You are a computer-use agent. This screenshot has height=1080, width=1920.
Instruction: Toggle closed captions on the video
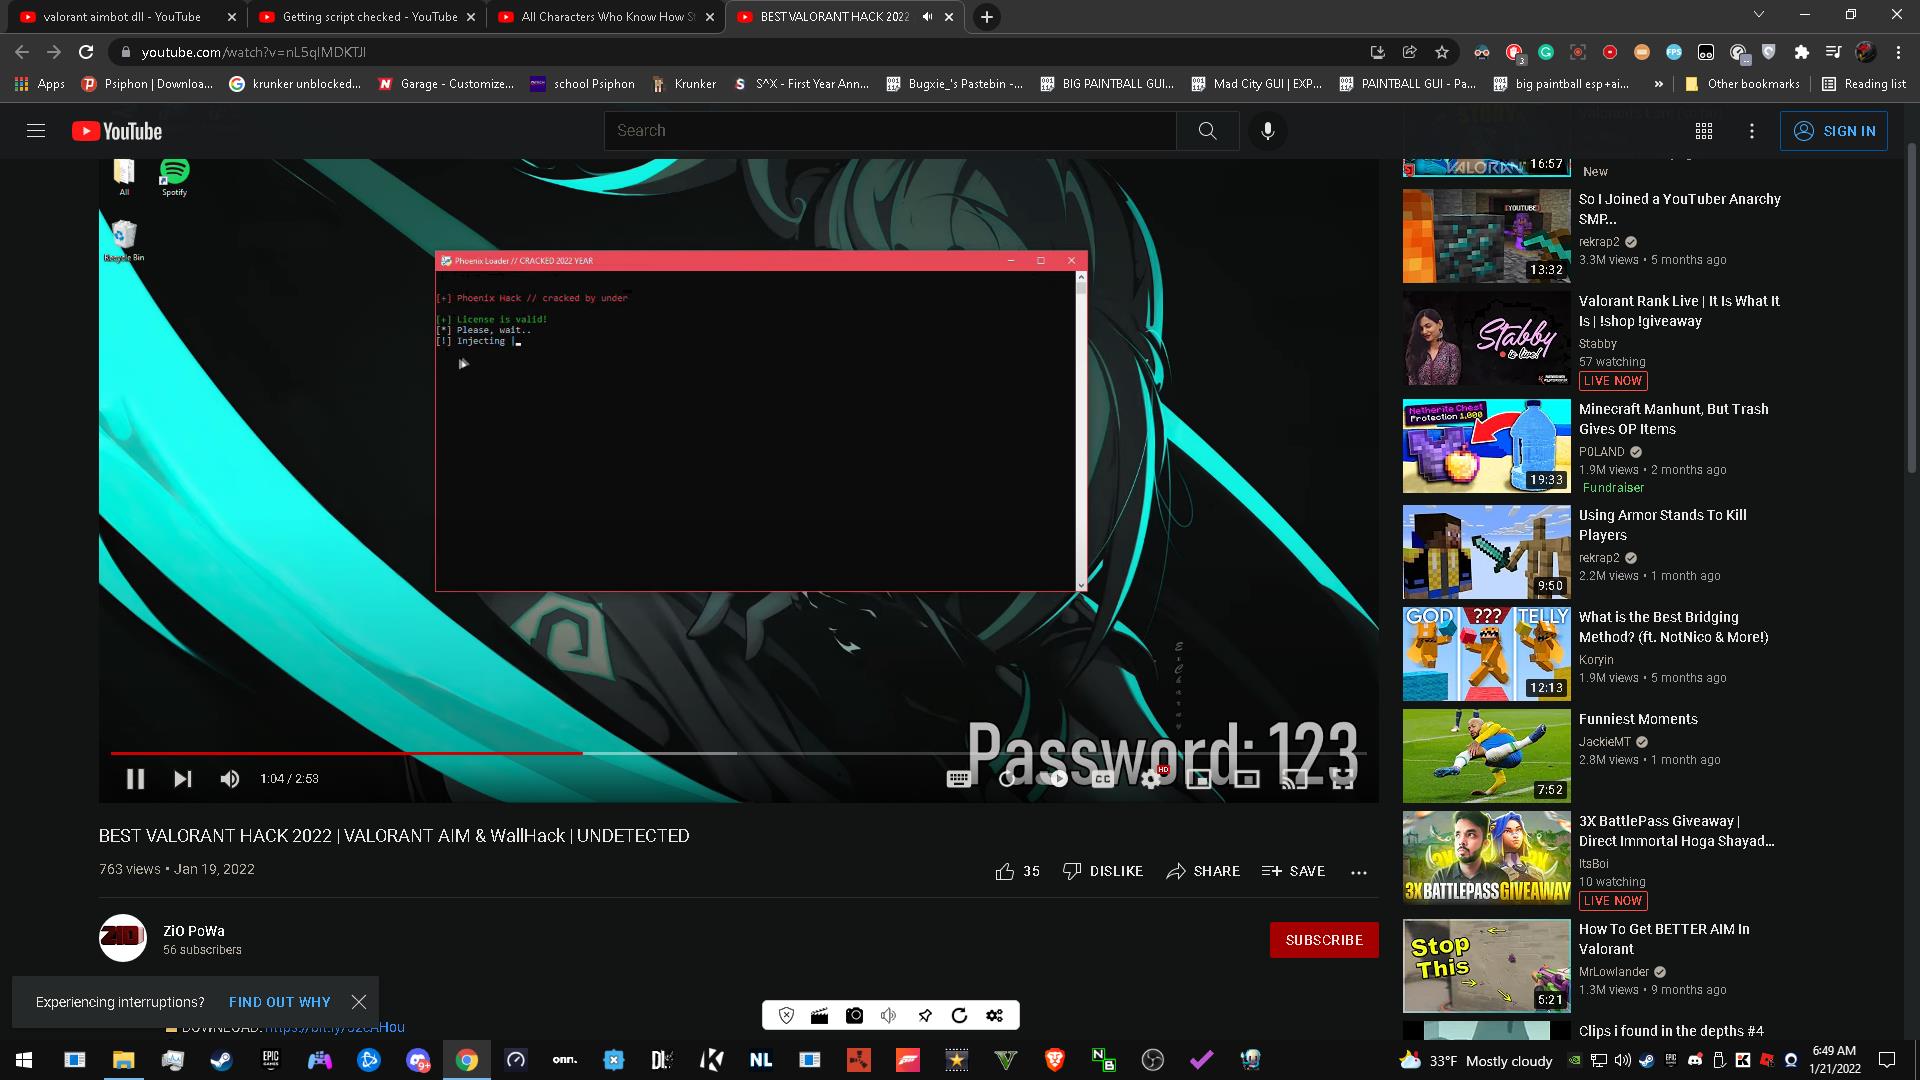tap(1103, 779)
